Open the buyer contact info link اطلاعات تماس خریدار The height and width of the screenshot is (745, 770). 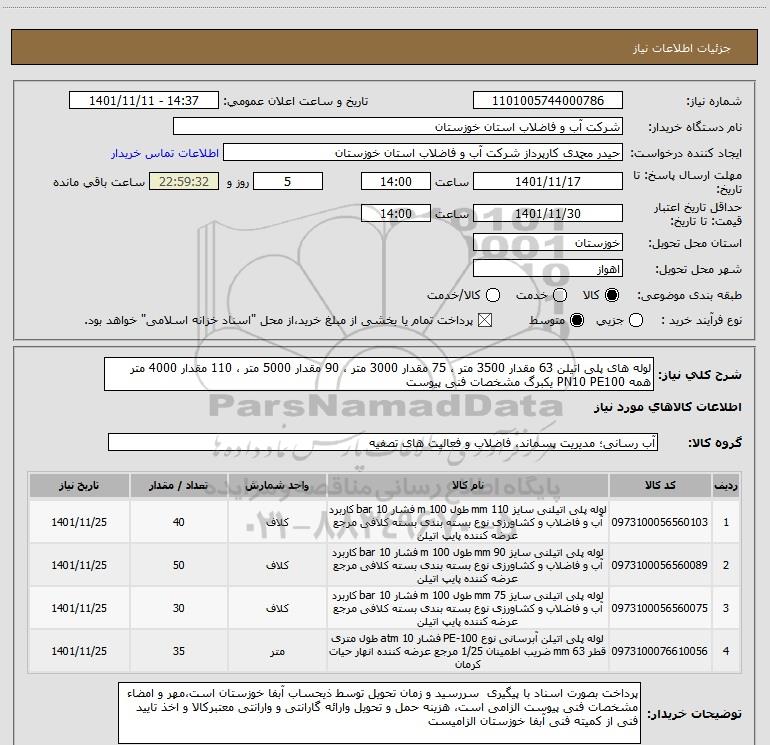(x=165, y=153)
